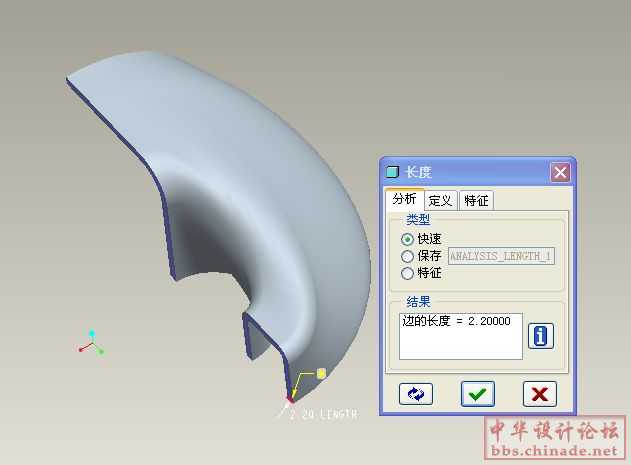Click the 2.20 LENGTH annotation in viewport

click(323, 414)
